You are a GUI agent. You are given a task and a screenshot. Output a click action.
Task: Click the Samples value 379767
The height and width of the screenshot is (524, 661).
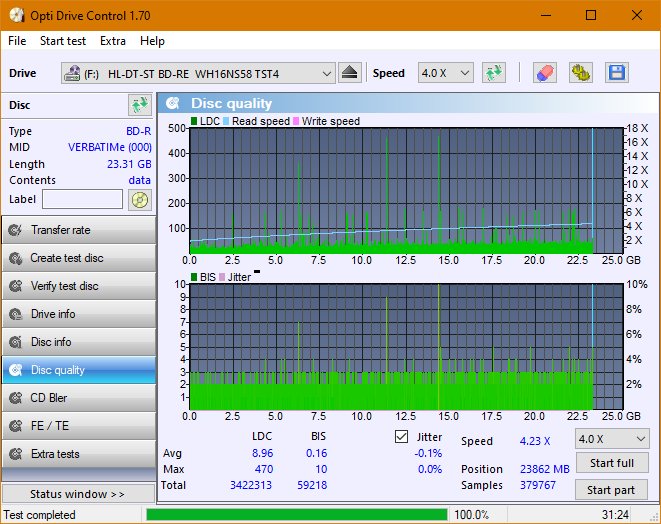click(x=537, y=485)
